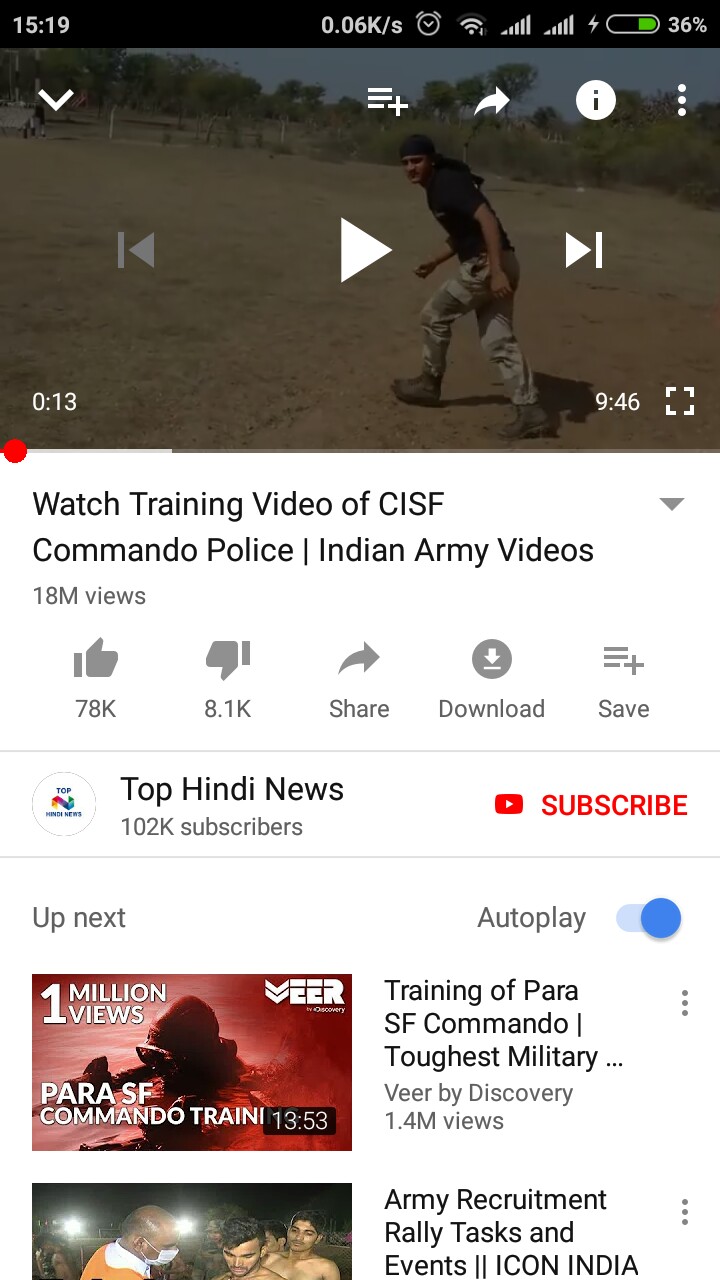Viewport: 720px width, 1280px height.
Task: Expand the video description arrow
Action: tap(672, 504)
